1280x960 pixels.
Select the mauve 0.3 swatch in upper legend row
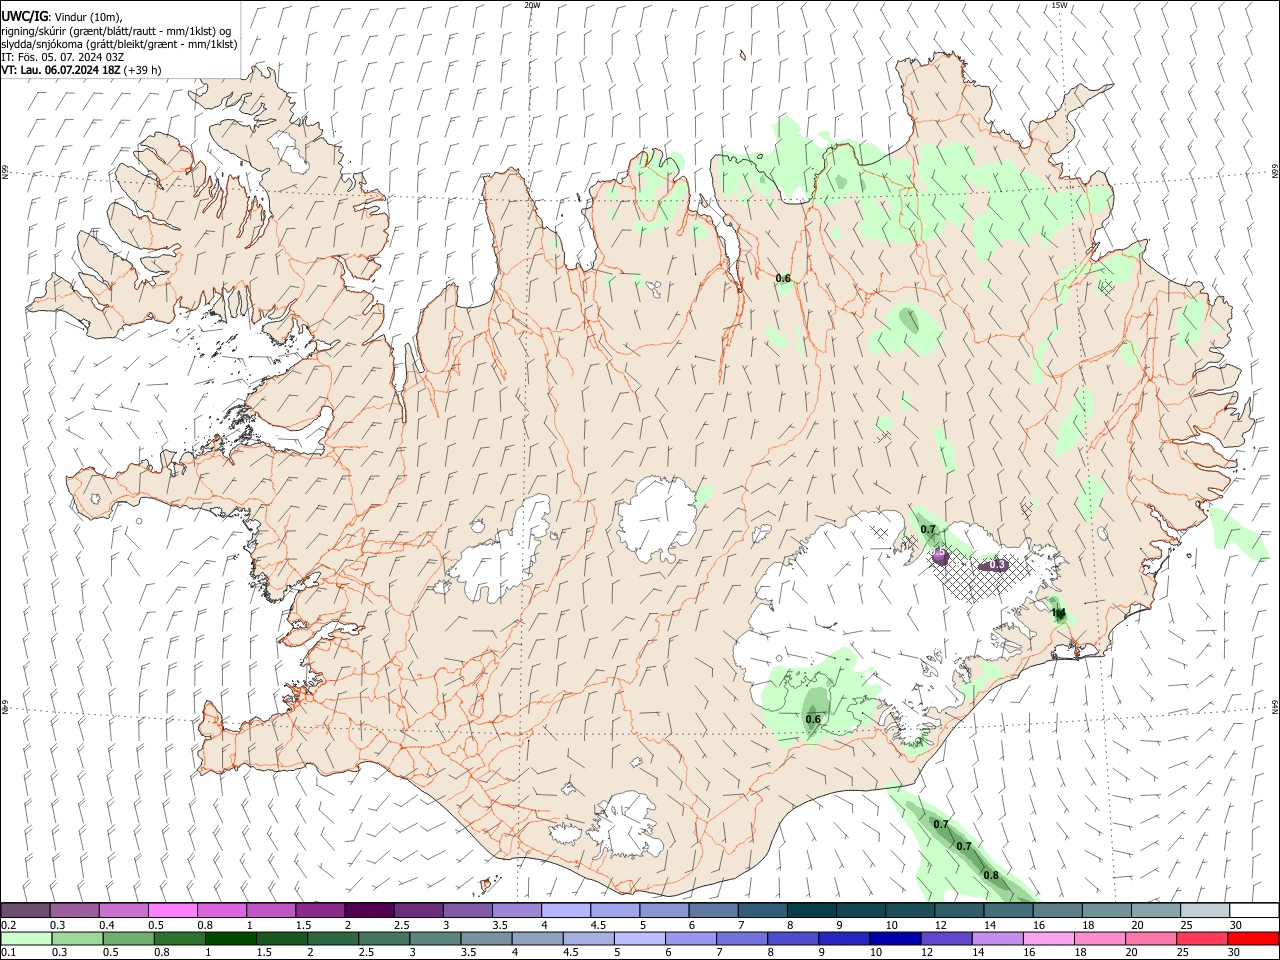point(75,910)
